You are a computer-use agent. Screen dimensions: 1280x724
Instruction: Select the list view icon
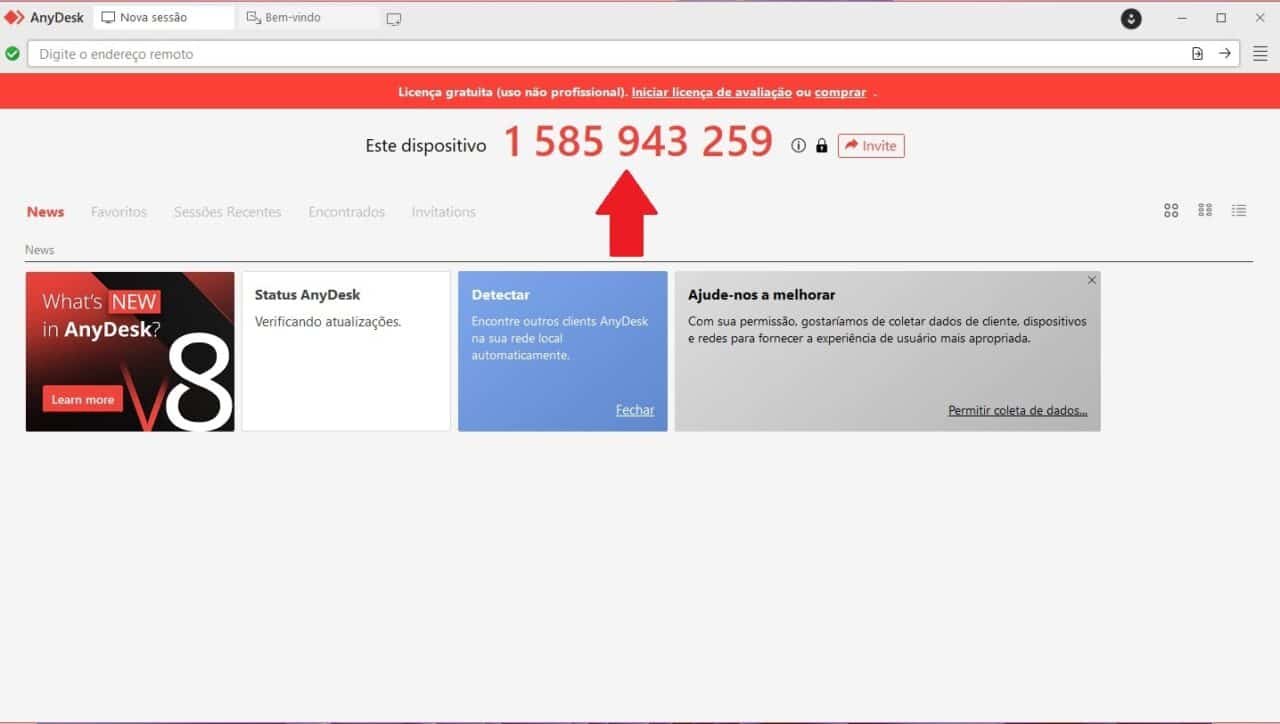1239,210
